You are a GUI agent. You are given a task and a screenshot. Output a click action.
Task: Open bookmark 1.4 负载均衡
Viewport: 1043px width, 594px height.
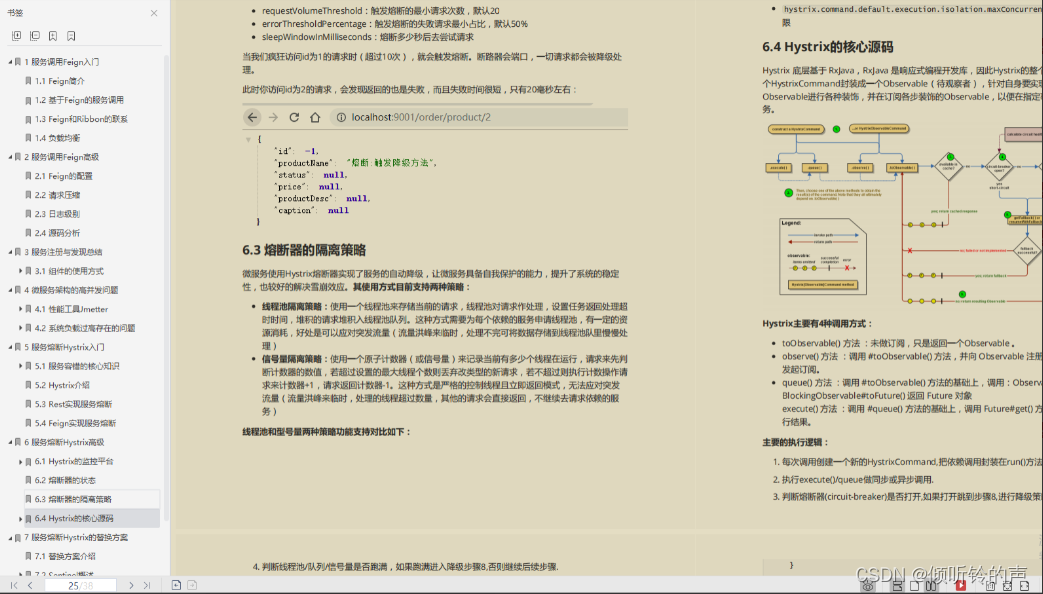coord(57,138)
